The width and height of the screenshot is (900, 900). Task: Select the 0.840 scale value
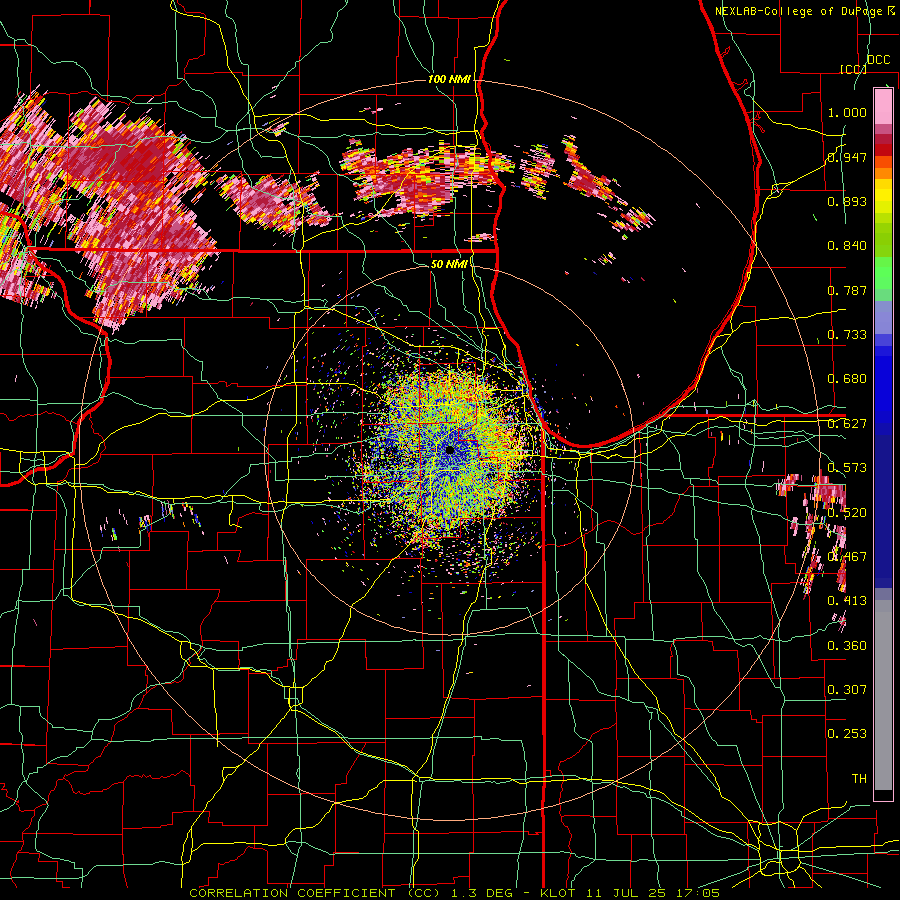pos(847,246)
